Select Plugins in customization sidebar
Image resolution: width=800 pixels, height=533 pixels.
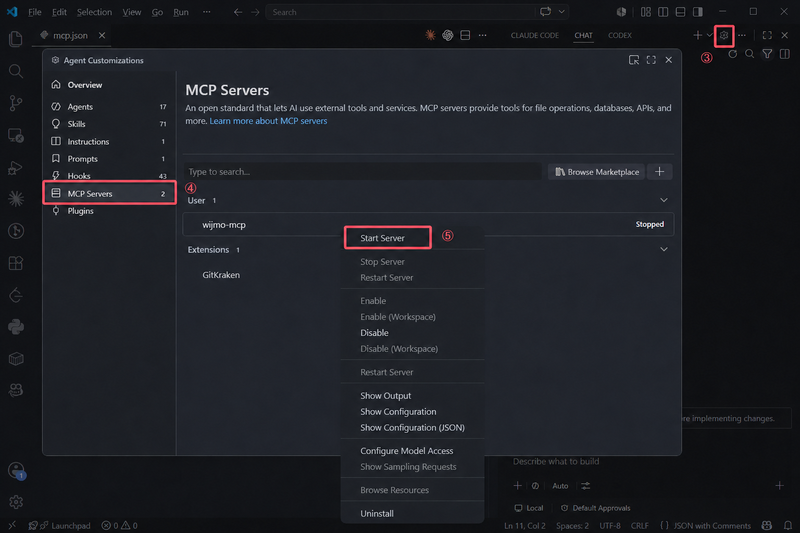tap(110, 211)
